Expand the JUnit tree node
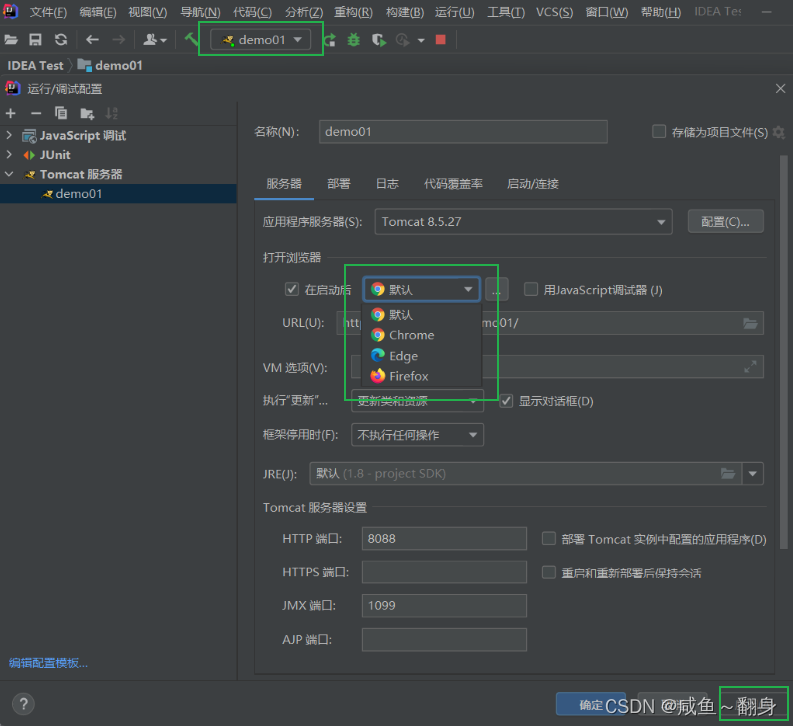The width and height of the screenshot is (793, 726). pos(9,154)
